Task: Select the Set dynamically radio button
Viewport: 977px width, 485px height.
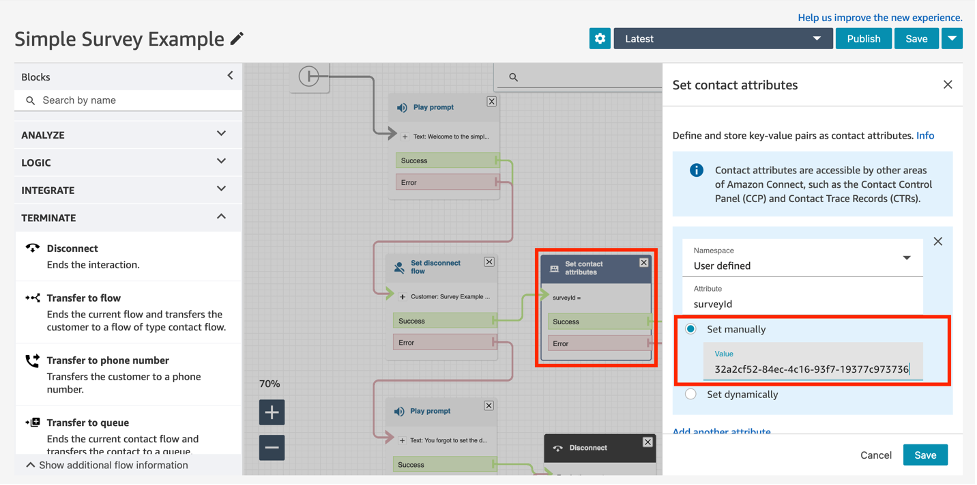Action: pos(690,394)
